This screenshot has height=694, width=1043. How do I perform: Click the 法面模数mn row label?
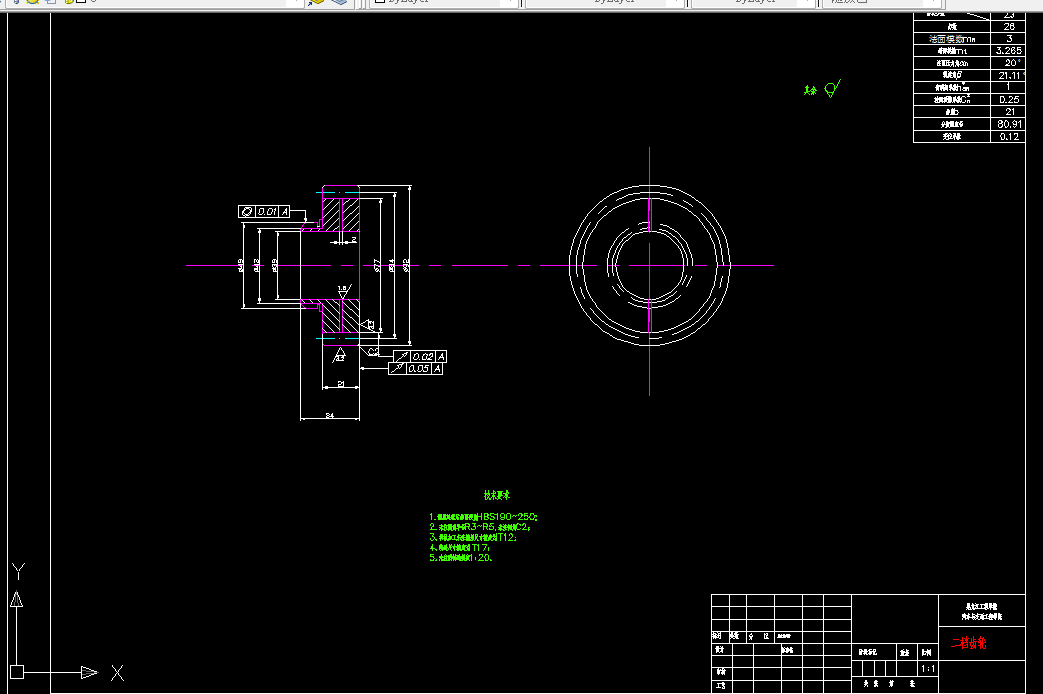952,39
